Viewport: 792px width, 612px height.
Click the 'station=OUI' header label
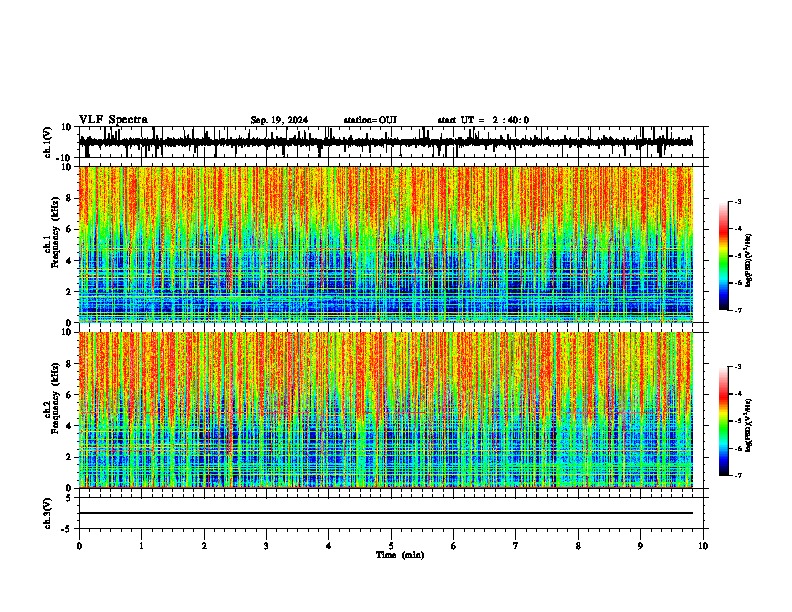pos(370,120)
